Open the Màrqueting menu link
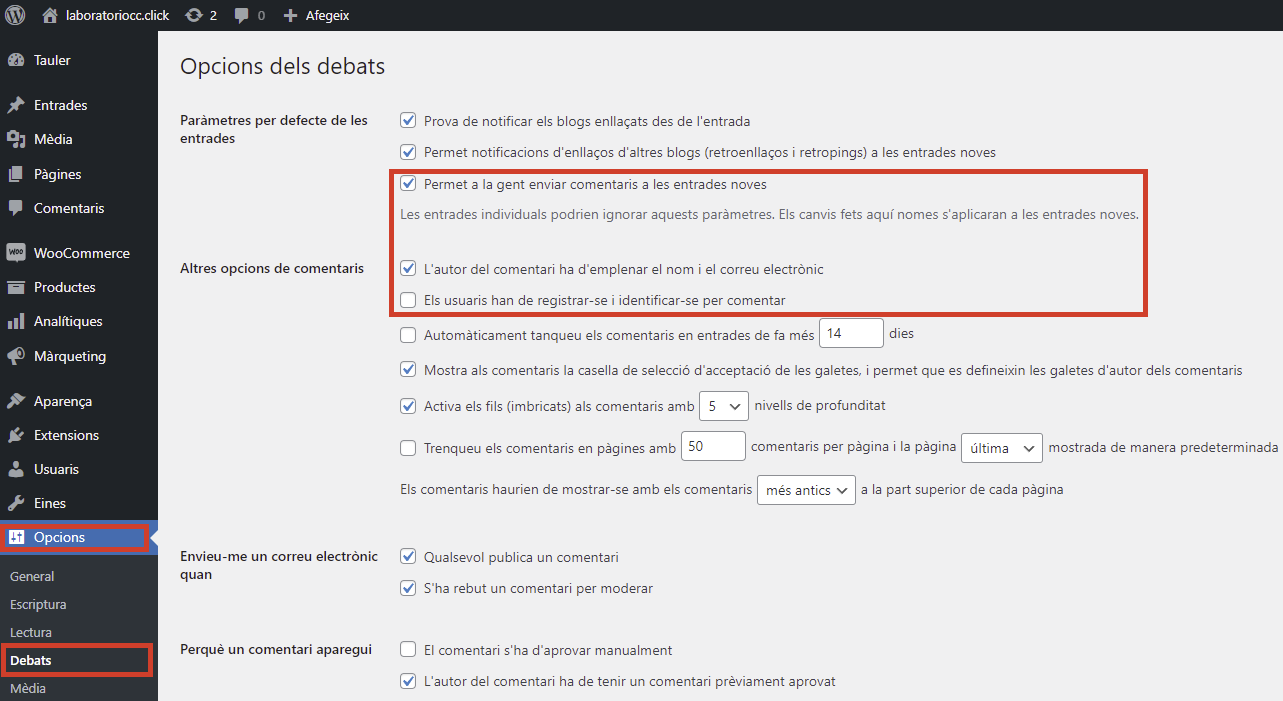Screen dimensions: 1283x701 [x=70, y=356]
